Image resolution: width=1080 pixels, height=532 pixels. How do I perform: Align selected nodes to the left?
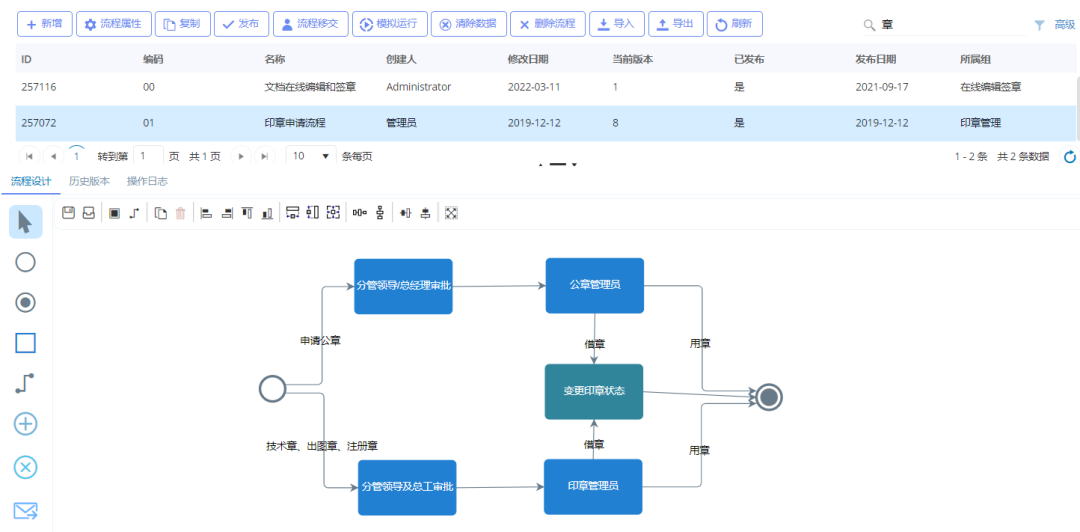point(206,213)
